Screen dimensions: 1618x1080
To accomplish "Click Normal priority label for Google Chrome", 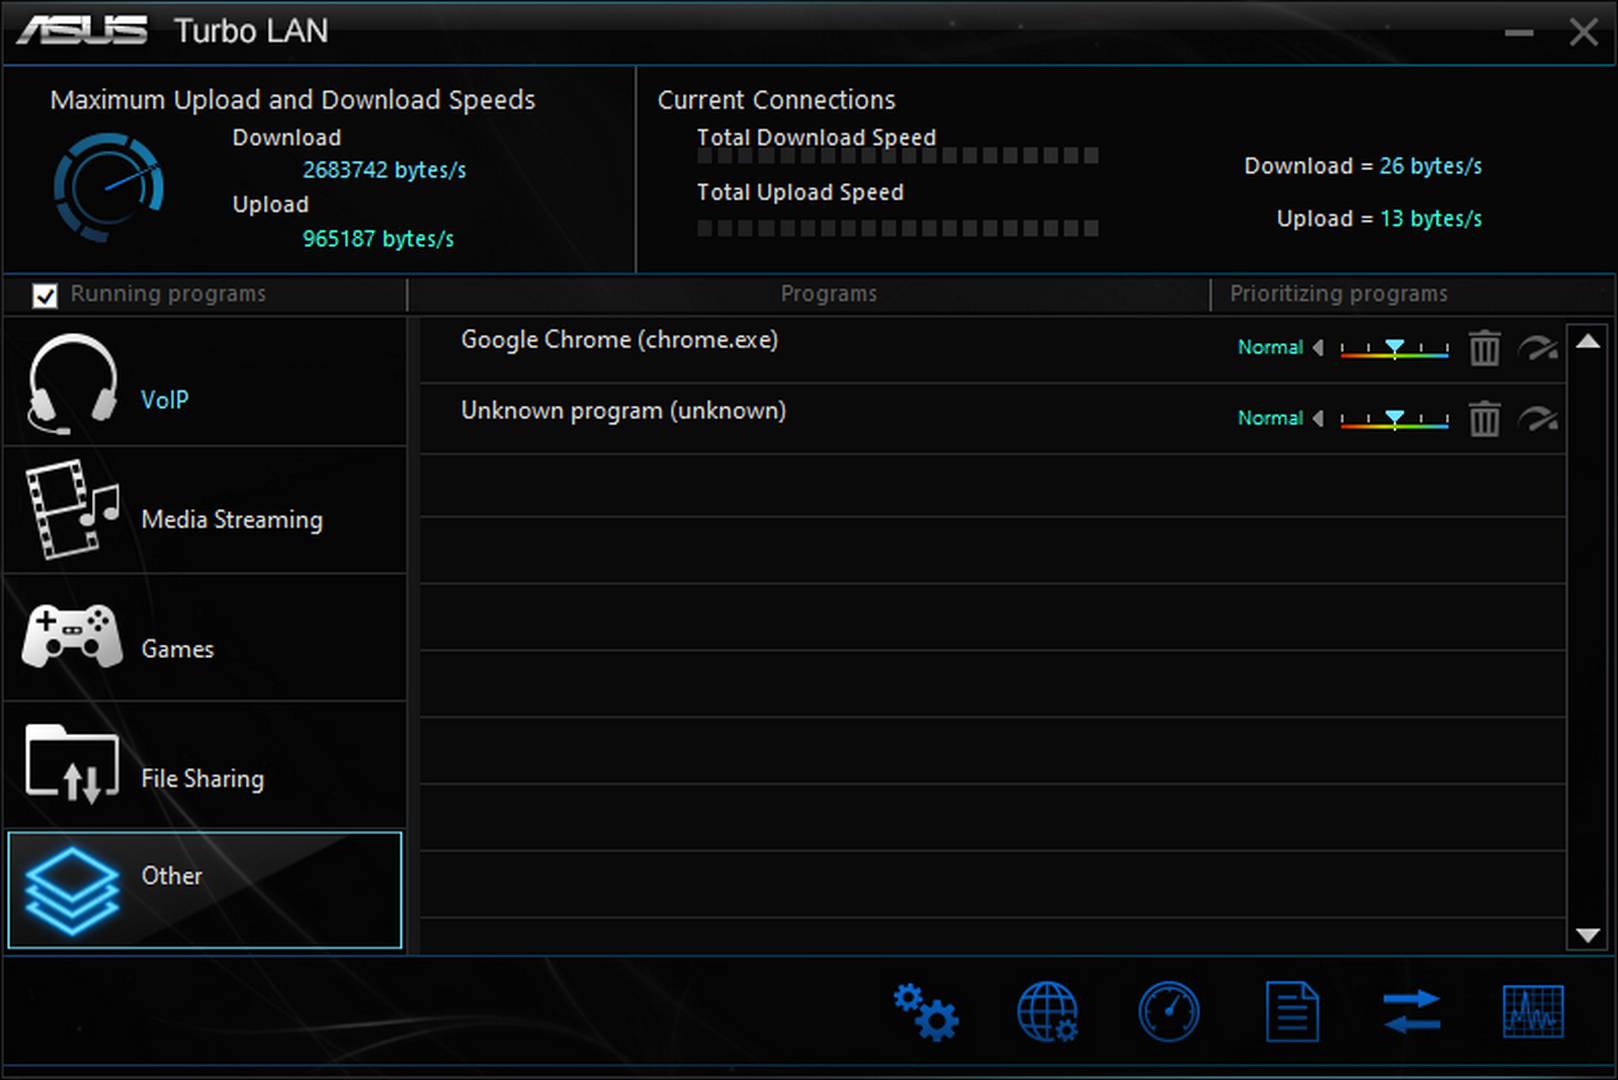I will pyautogui.click(x=1270, y=347).
